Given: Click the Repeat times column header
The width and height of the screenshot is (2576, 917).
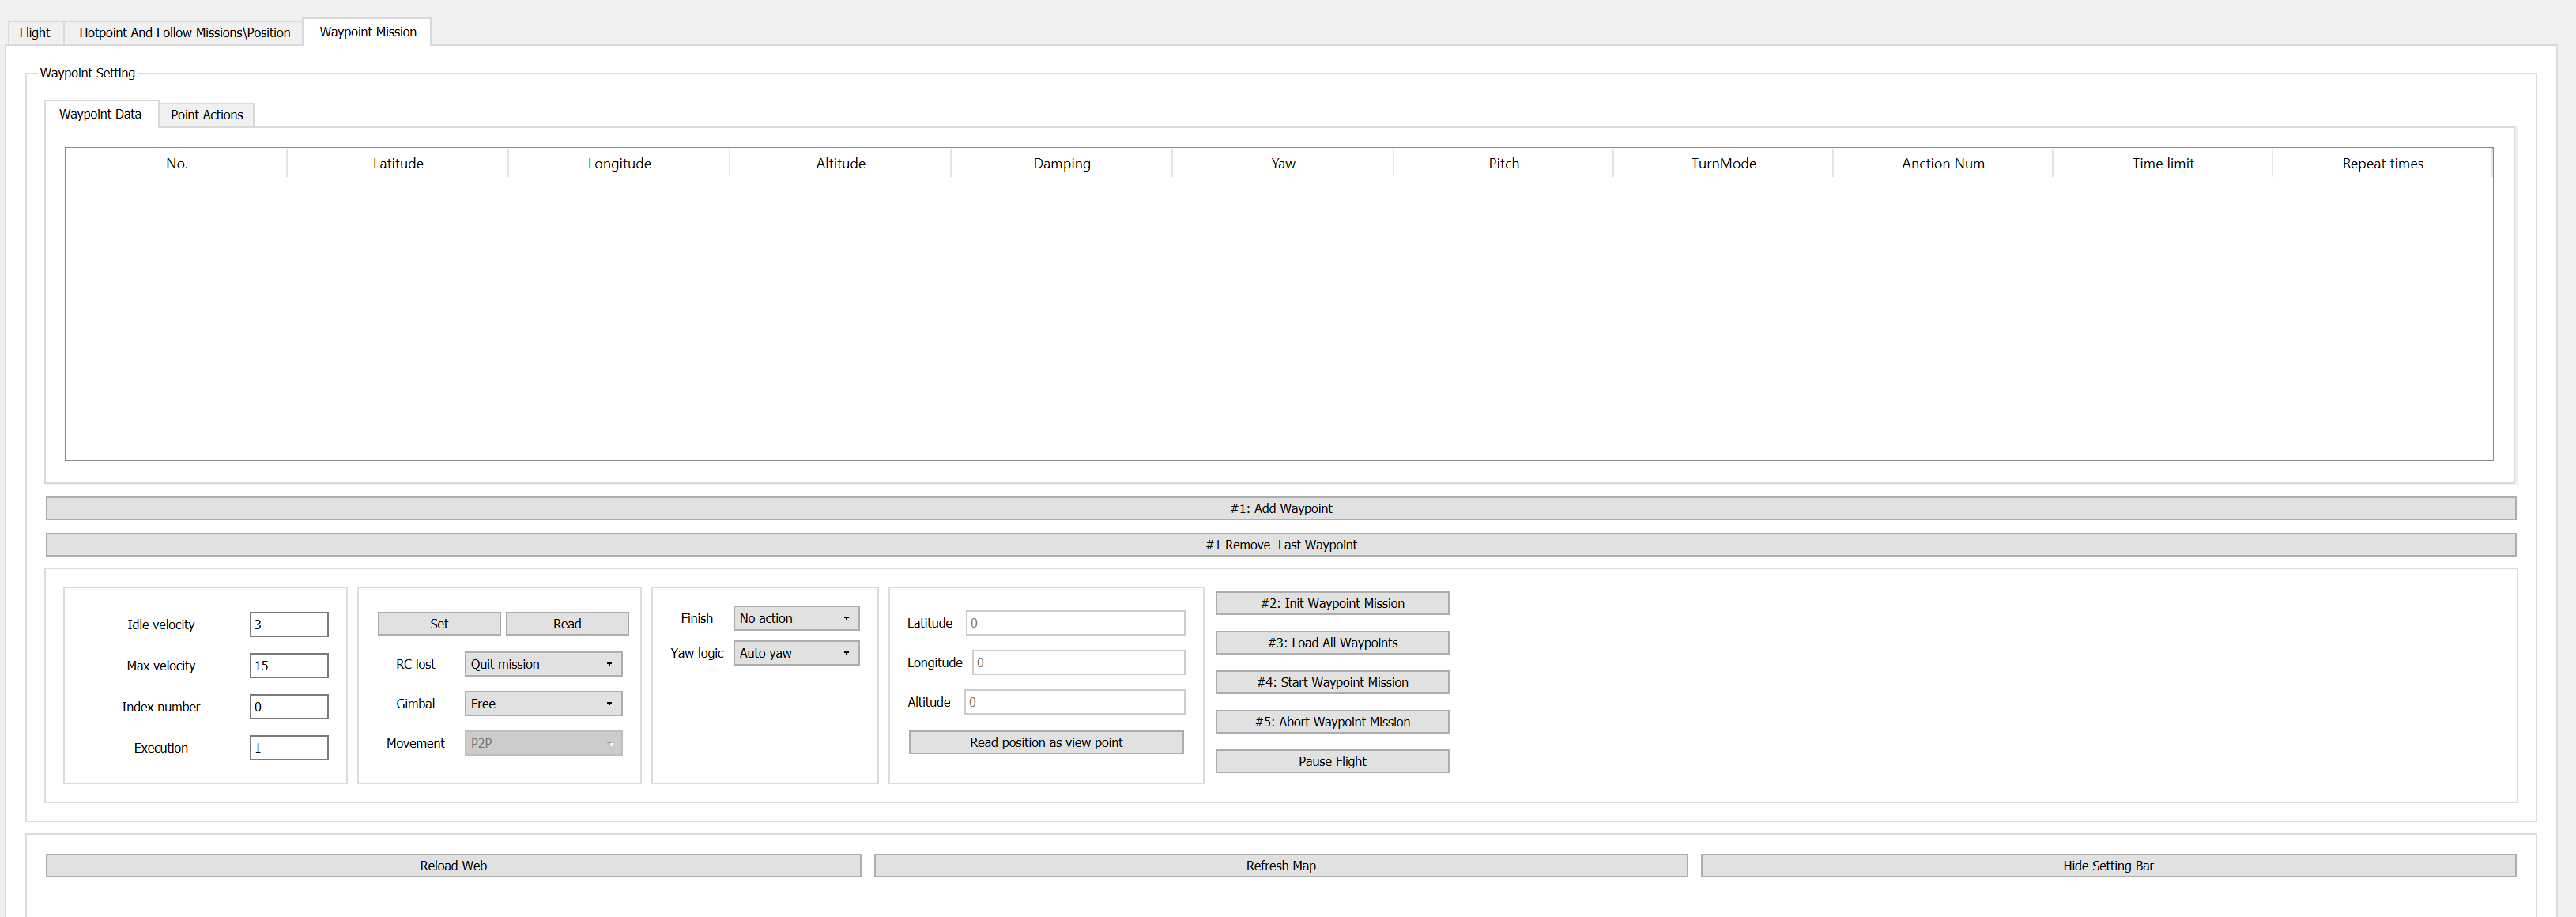Looking at the screenshot, I should click(x=2382, y=163).
